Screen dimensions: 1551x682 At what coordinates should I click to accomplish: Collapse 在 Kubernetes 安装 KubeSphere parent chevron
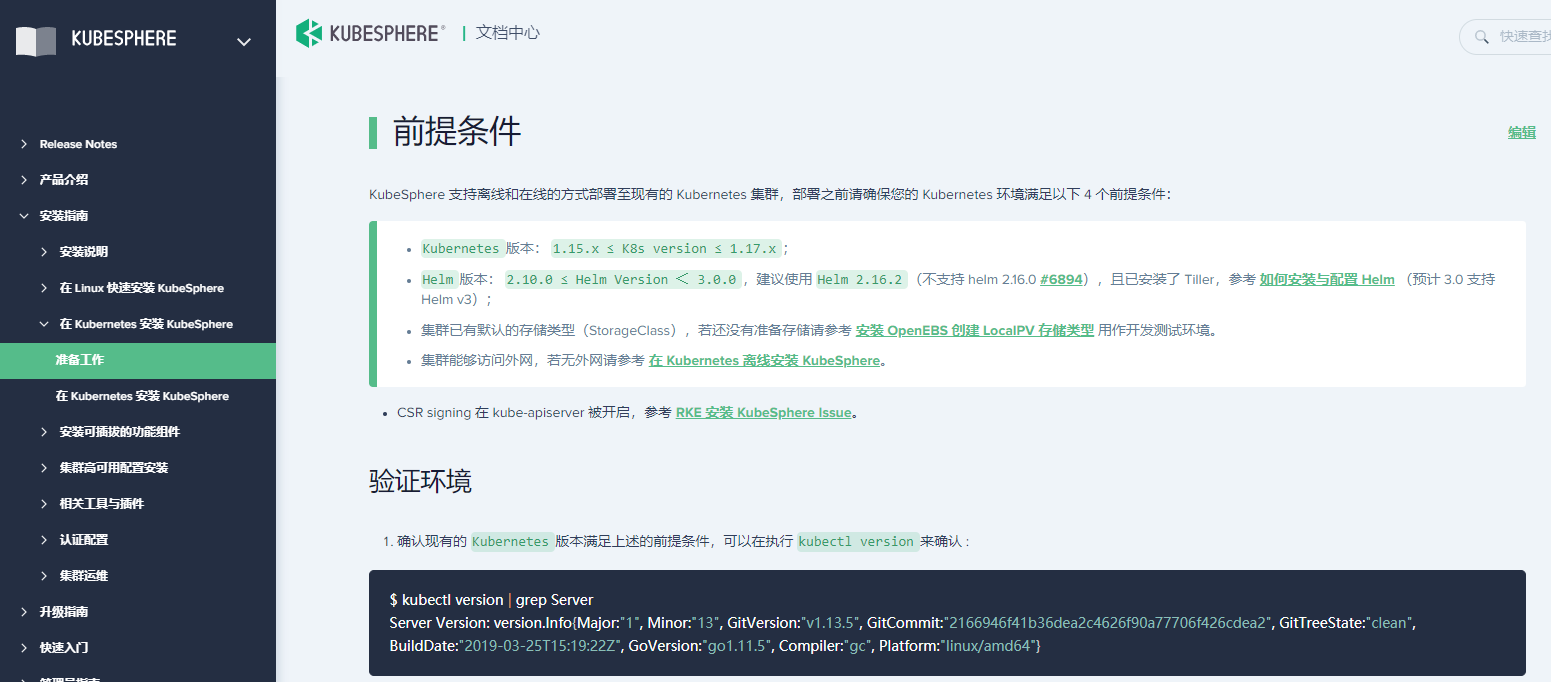pyautogui.click(x=43, y=324)
